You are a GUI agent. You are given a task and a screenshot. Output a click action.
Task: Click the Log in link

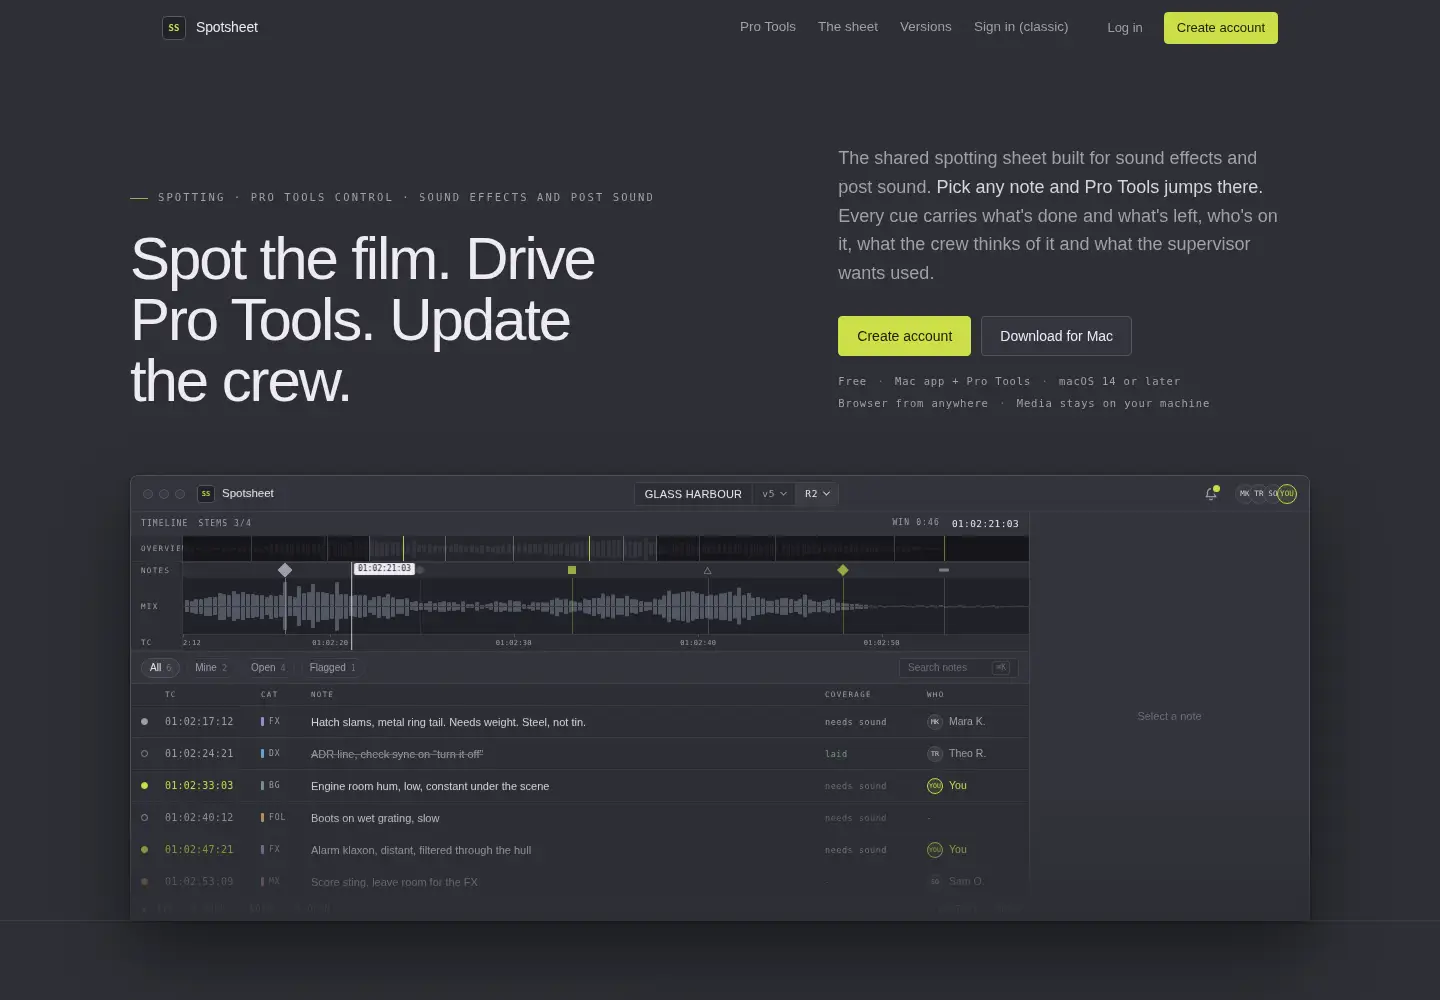(1125, 28)
